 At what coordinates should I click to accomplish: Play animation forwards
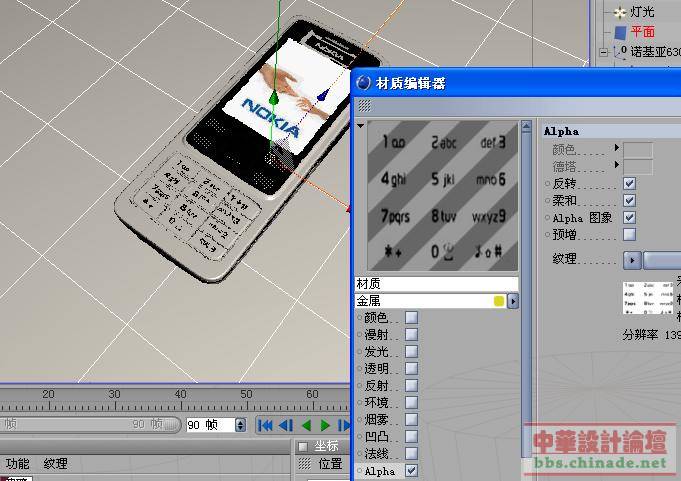325,425
